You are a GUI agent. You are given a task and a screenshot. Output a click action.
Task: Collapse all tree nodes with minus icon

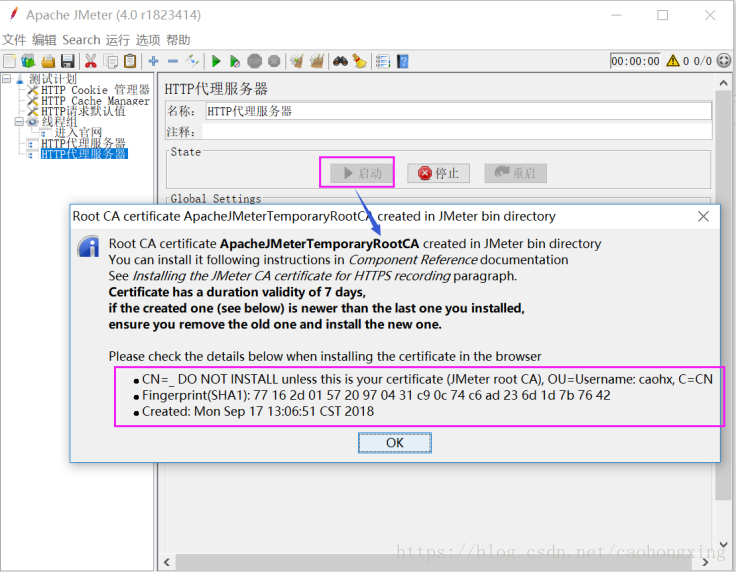pyautogui.click(x=173, y=61)
